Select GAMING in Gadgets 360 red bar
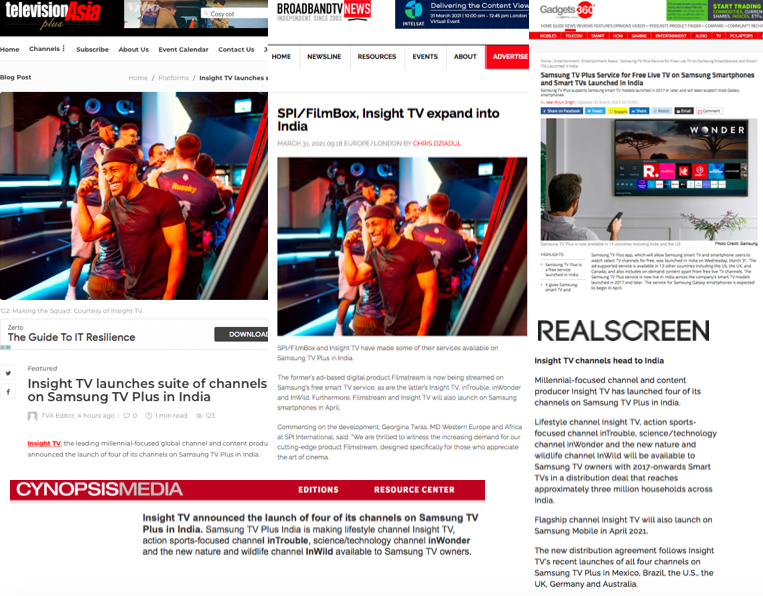The image size is (763, 596). pyautogui.click(x=639, y=36)
